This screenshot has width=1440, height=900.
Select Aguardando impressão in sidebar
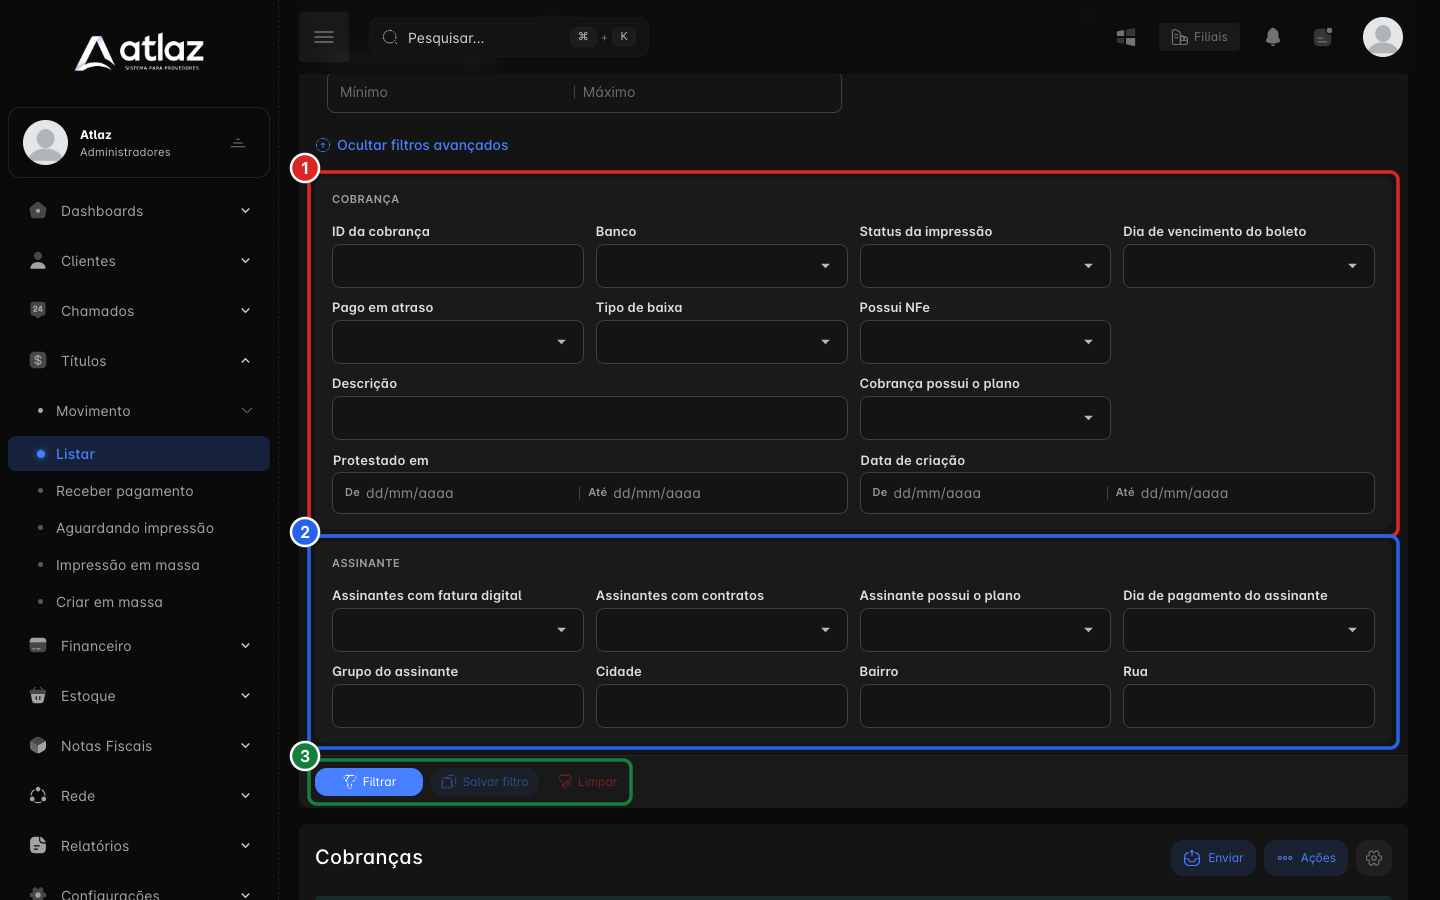pos(135,528)
